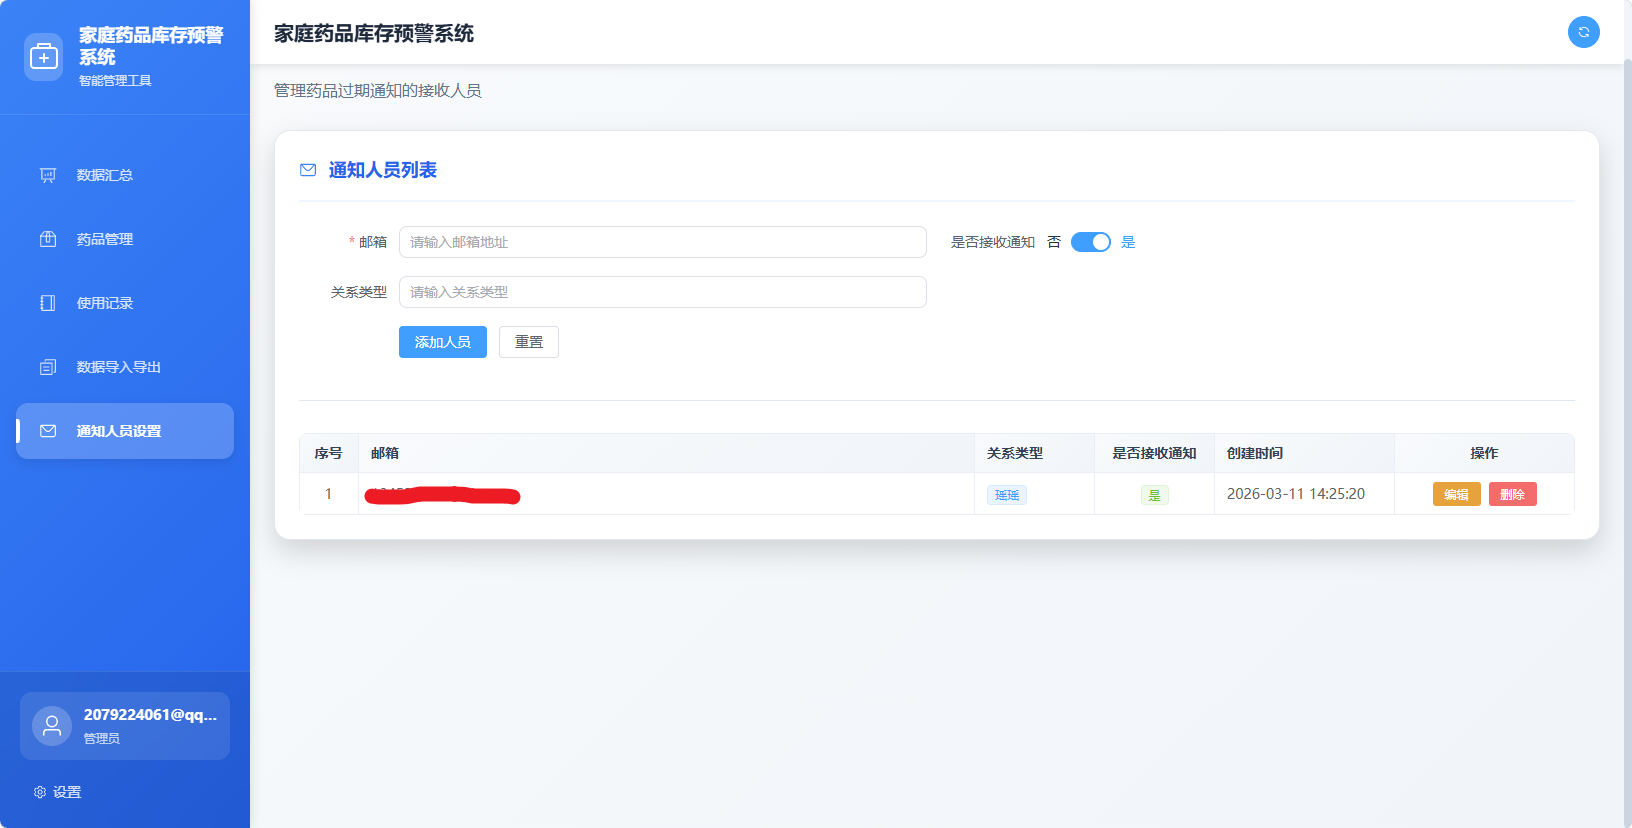Click the green 是 tag in table
The width and height of the screenshot is (1632, 828).
[x=1155, y=495]
